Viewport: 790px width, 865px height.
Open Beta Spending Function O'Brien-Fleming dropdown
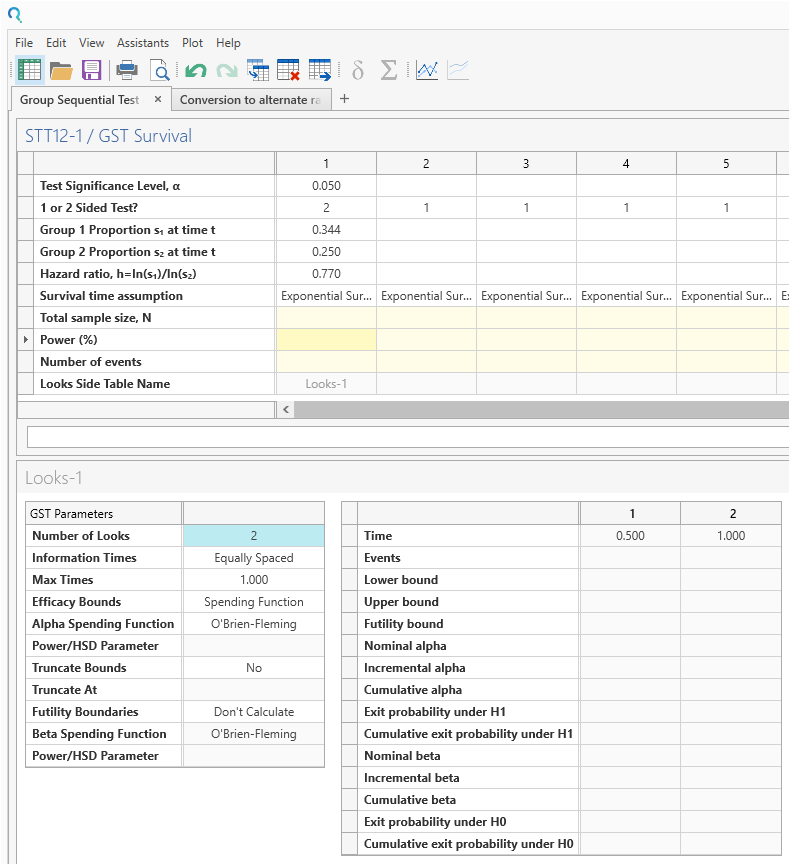254,734
